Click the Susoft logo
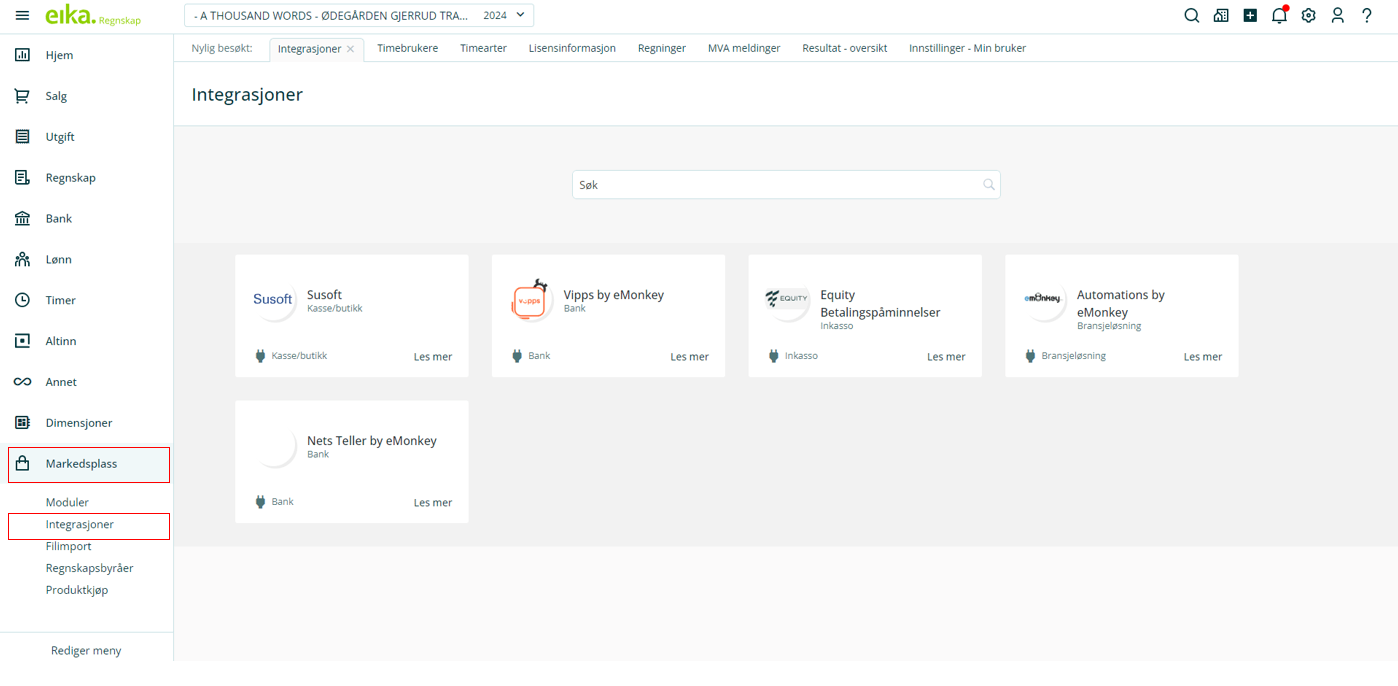This screenshot has width=1398, height=686. point(272,300)
